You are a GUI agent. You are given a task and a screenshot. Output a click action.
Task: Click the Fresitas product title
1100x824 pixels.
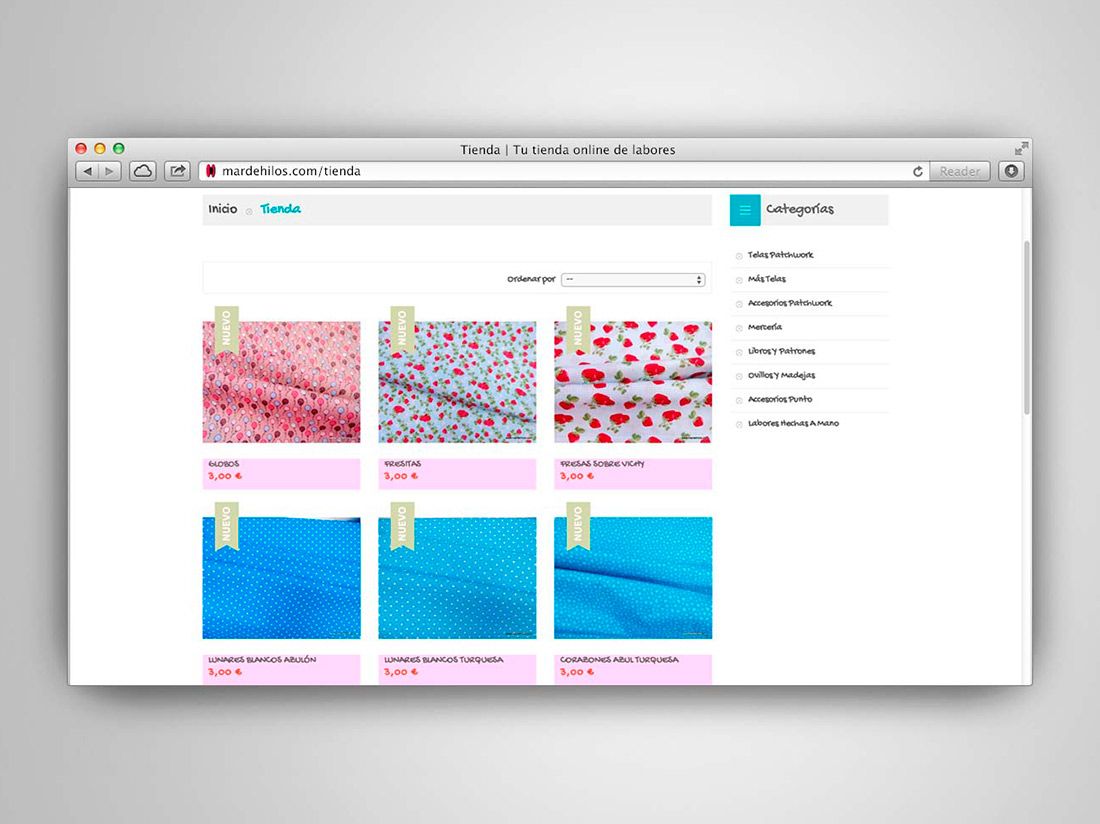pyautogui.click(x=403, y=464)
